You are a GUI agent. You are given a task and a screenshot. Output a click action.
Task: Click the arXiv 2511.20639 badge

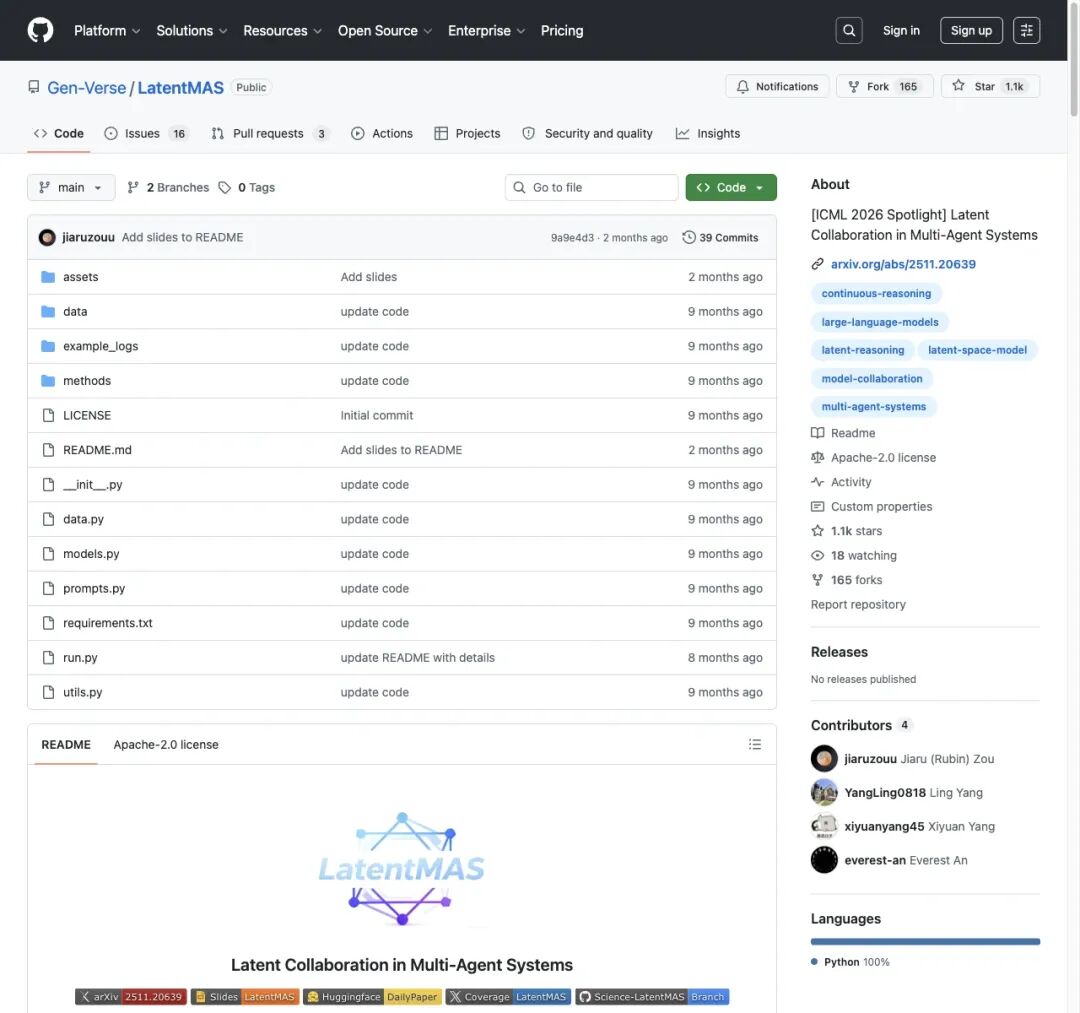click(131, 996)
